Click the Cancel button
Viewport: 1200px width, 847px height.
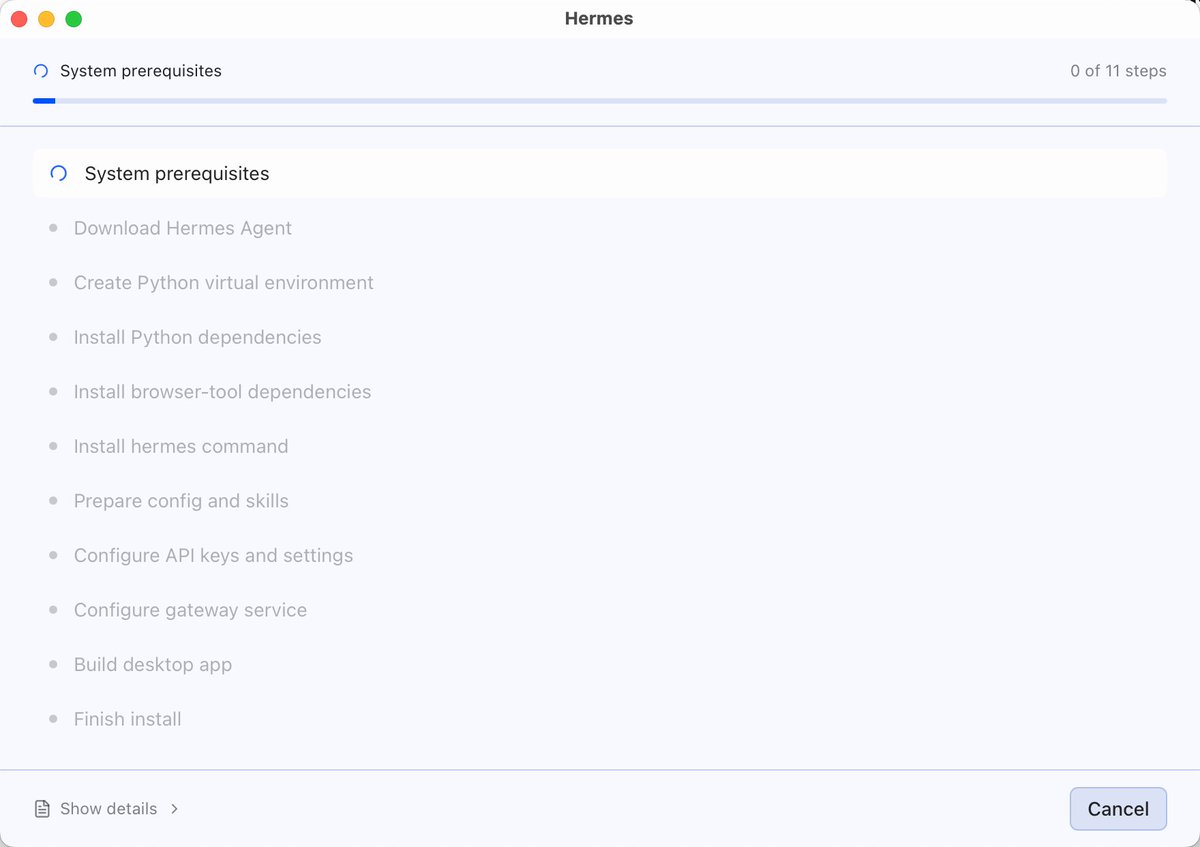click(x=1118, y=809)
